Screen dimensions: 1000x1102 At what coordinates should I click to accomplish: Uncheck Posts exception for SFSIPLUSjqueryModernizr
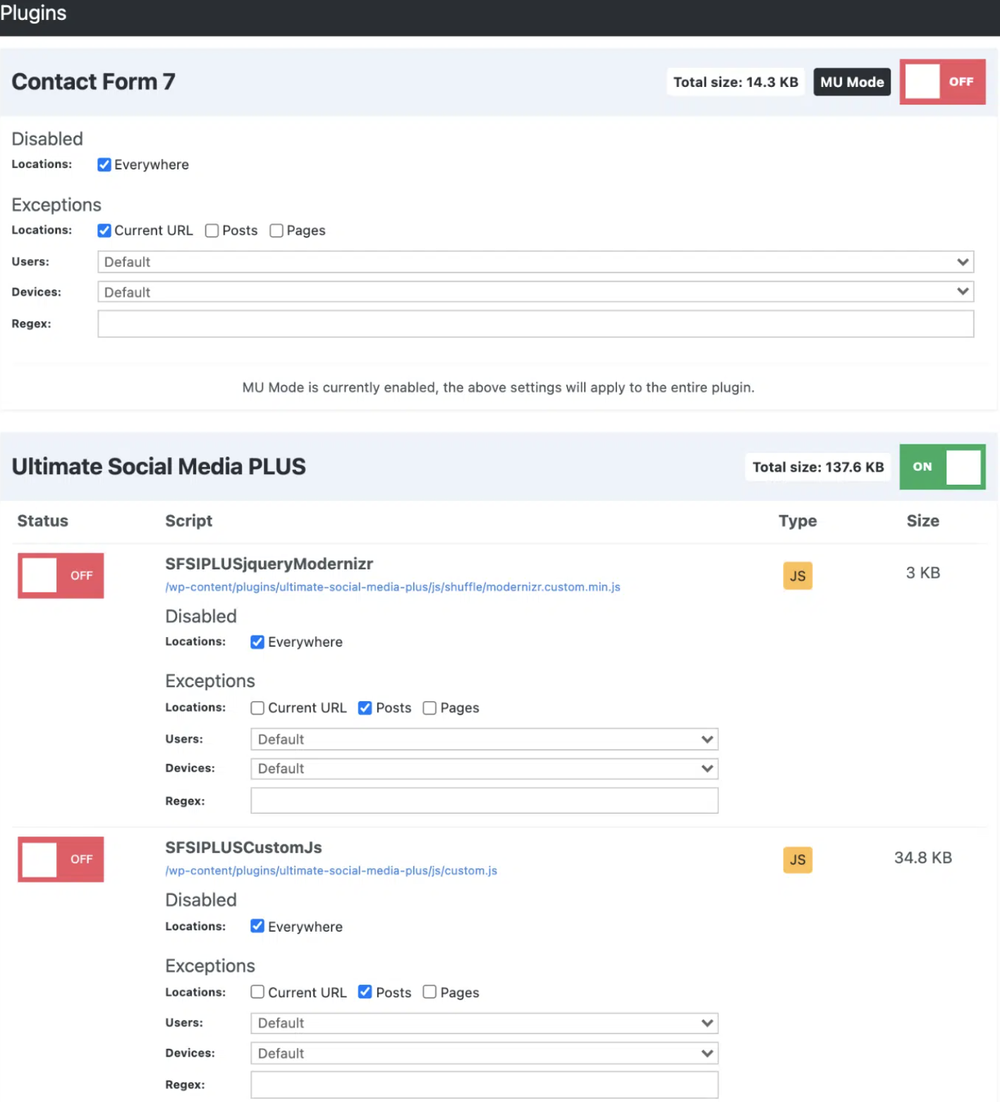click(365, 708)
